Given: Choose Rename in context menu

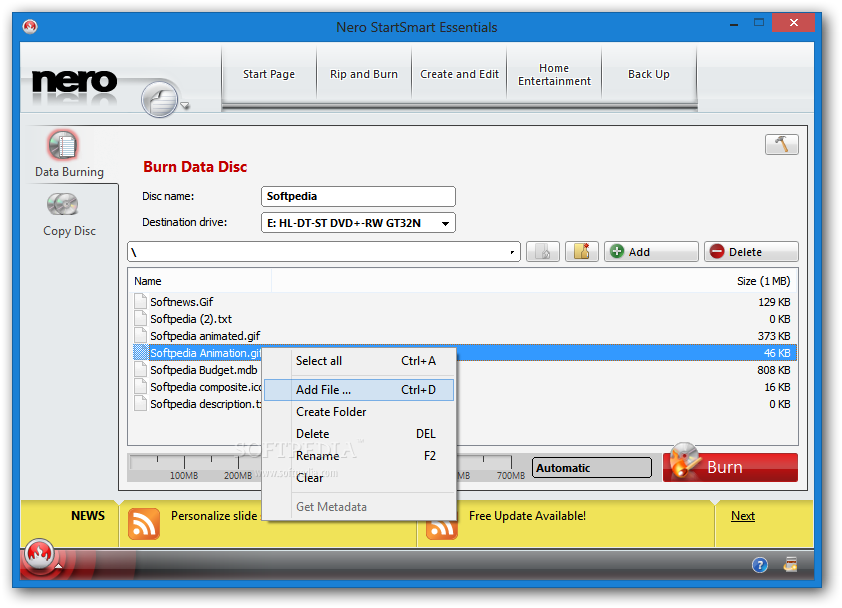Looking at the screenshot, I should [359, 455].
